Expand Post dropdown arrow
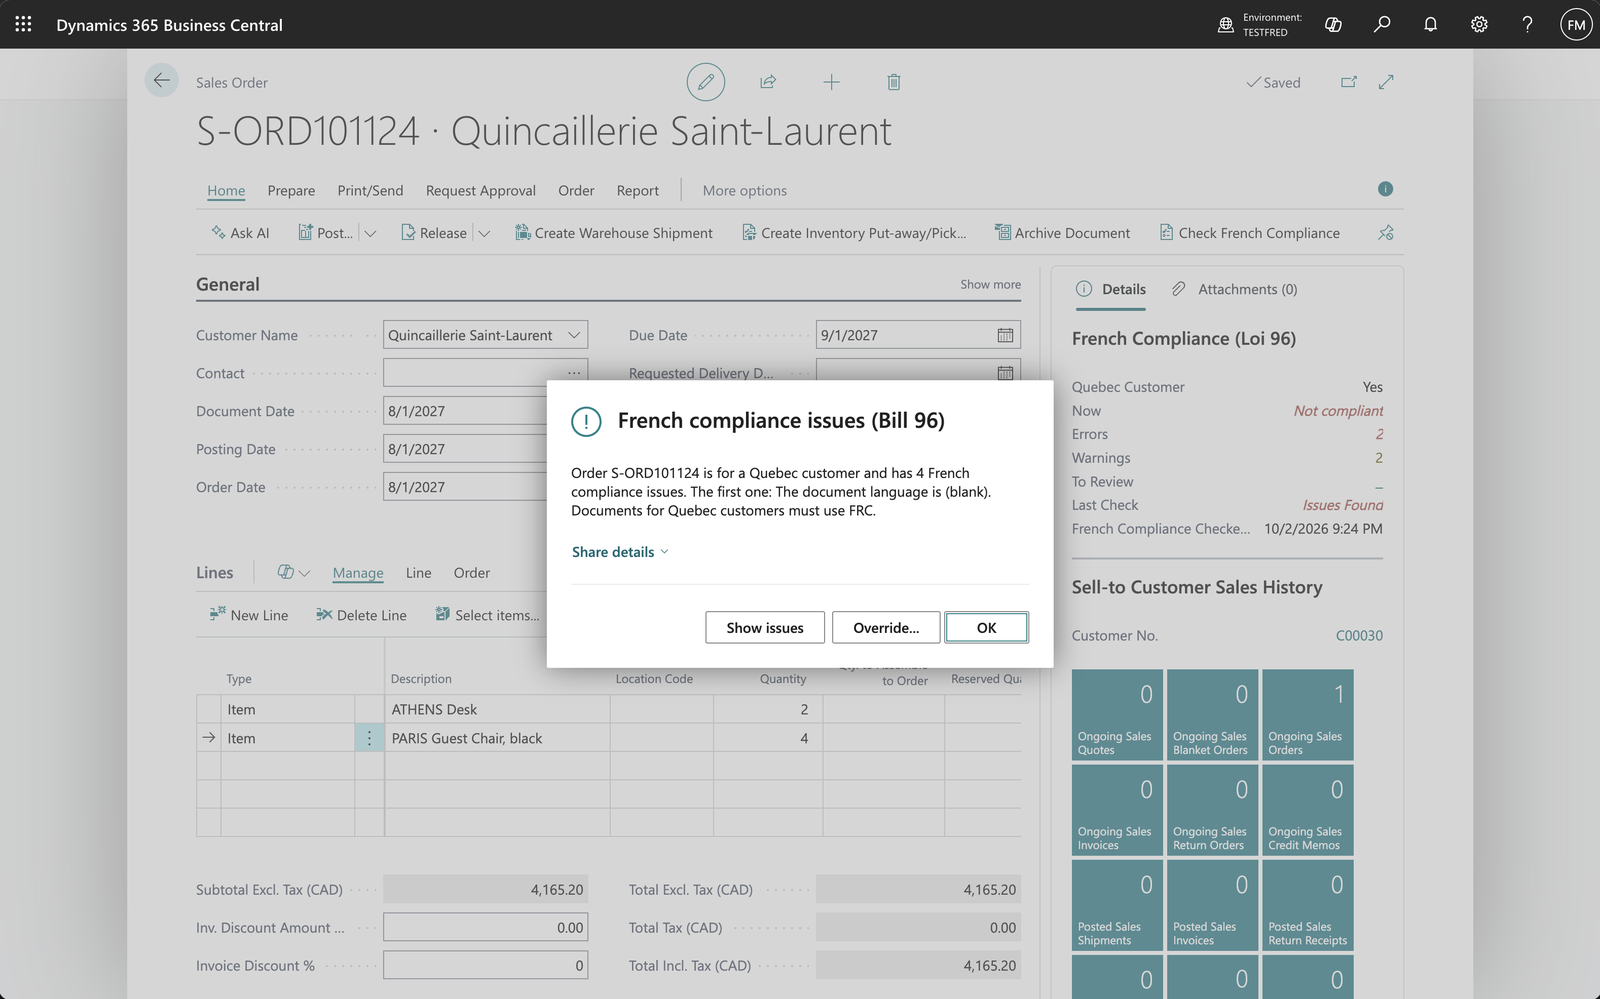Image resolution: width=1600 pixels, height=999 pixels. (x=370, y=233)
